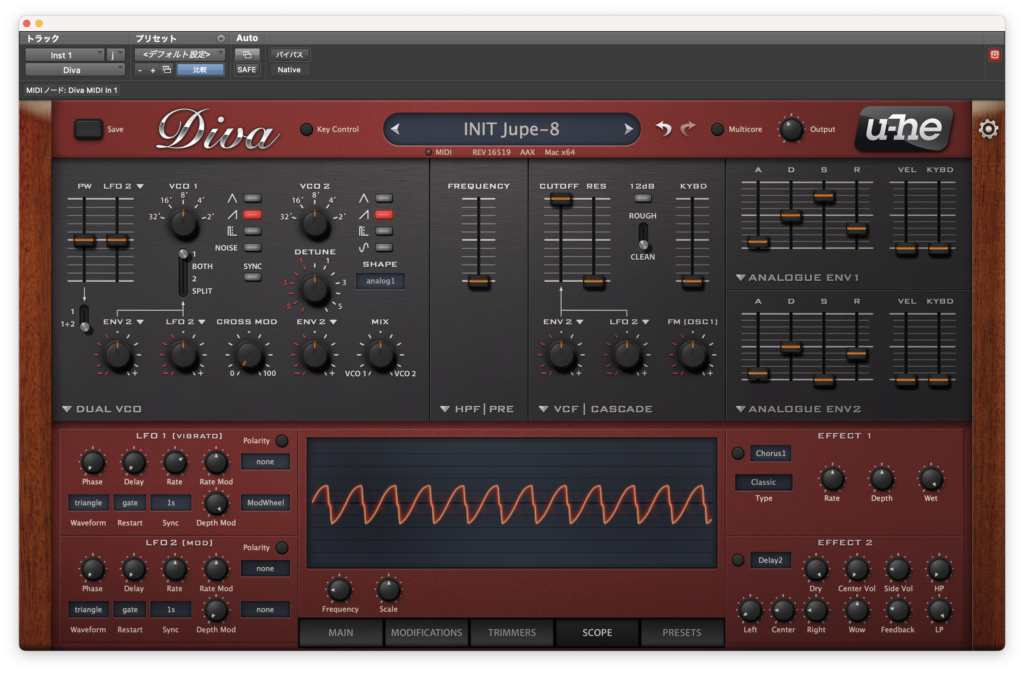Go to next preset with right arrow

click(x=628, y=129)
